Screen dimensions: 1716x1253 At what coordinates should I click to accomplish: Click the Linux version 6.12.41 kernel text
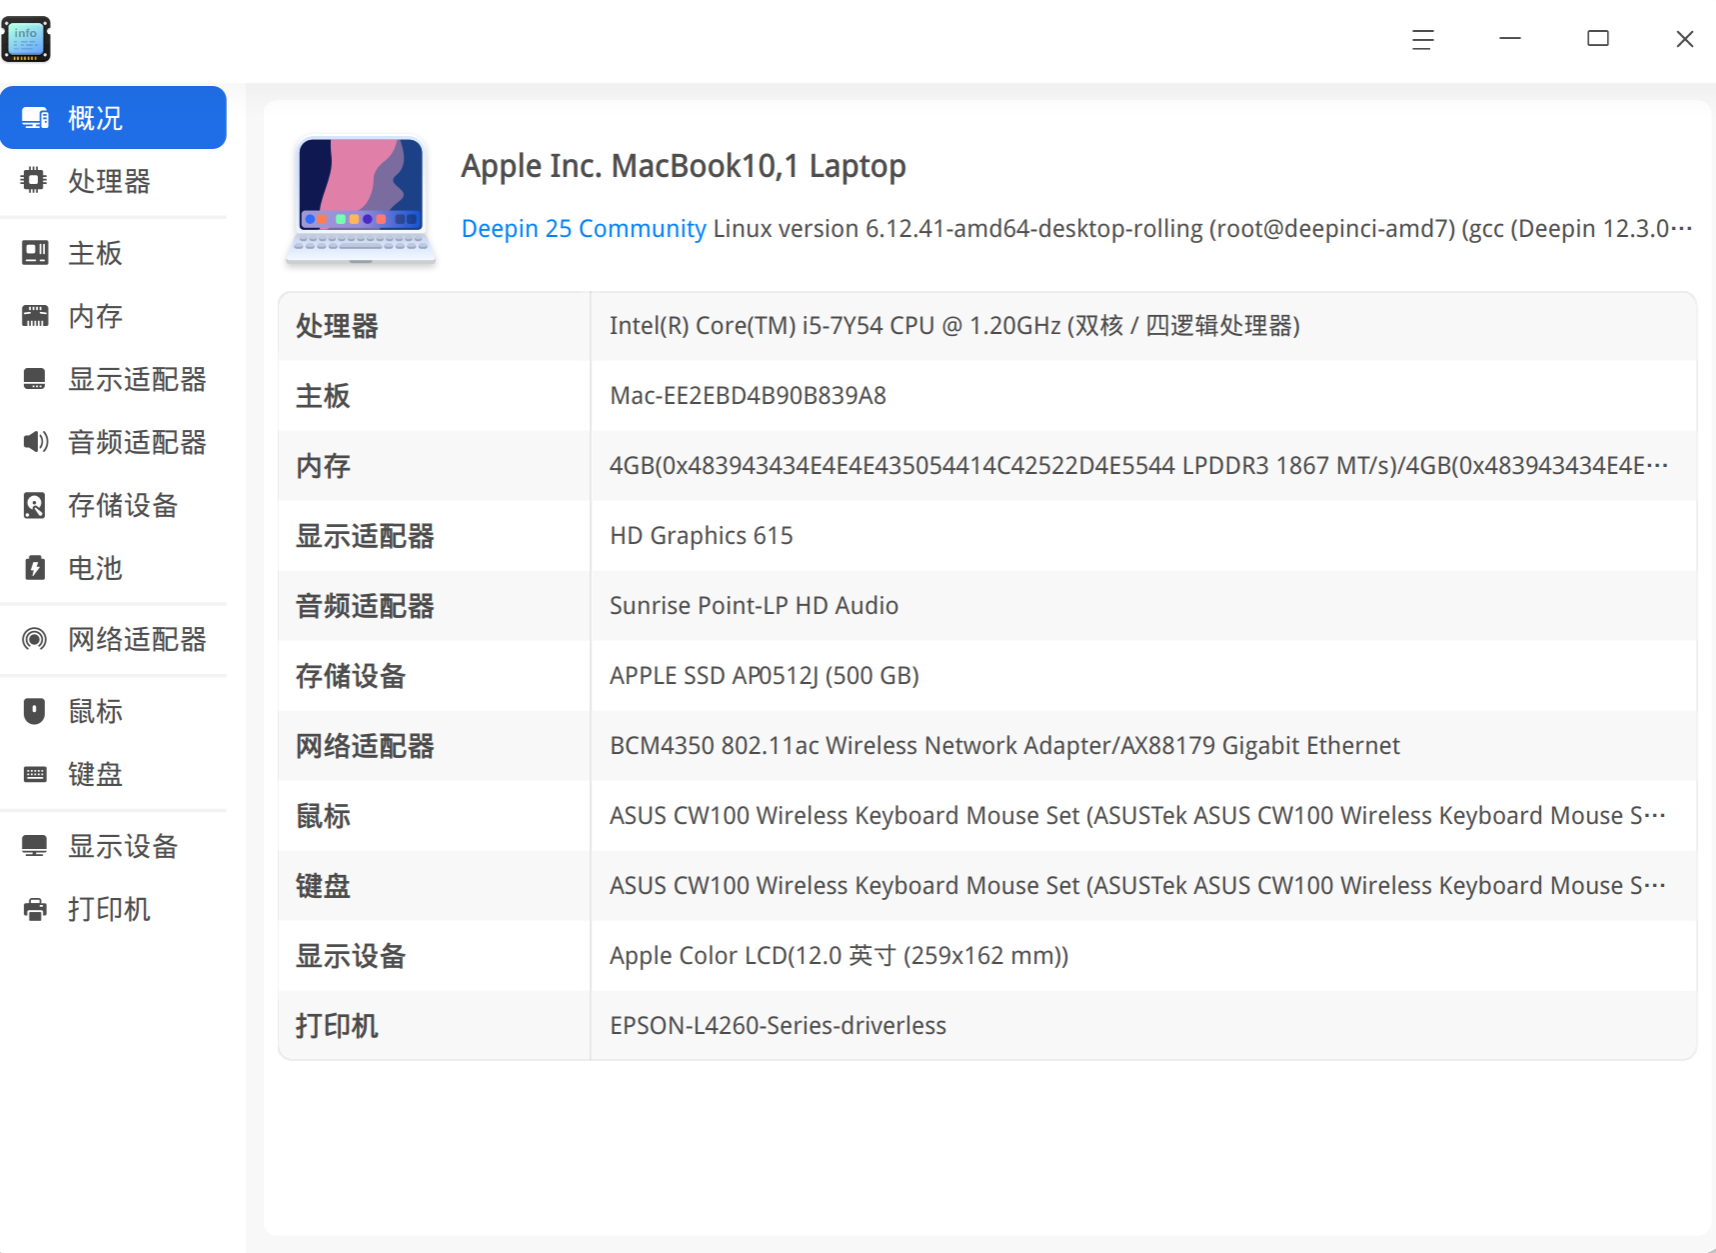click(x=1202, y=229)
